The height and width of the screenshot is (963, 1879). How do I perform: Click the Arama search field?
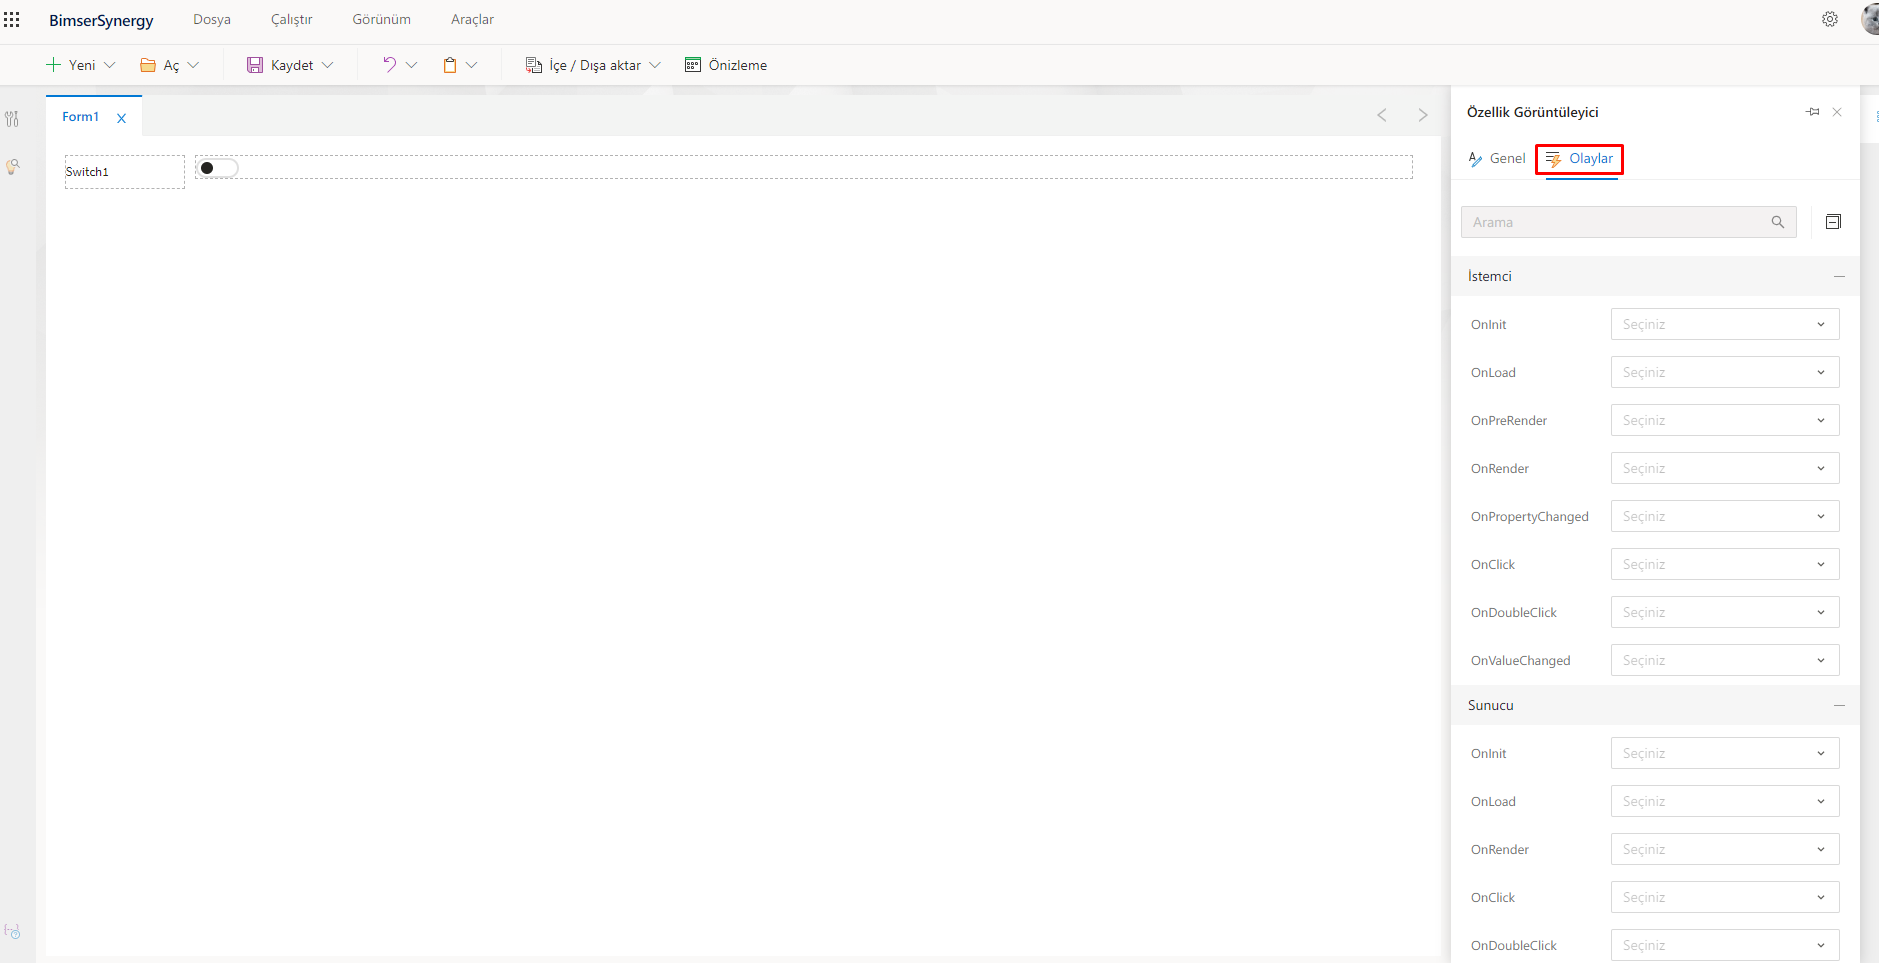tap(1628, 222)
